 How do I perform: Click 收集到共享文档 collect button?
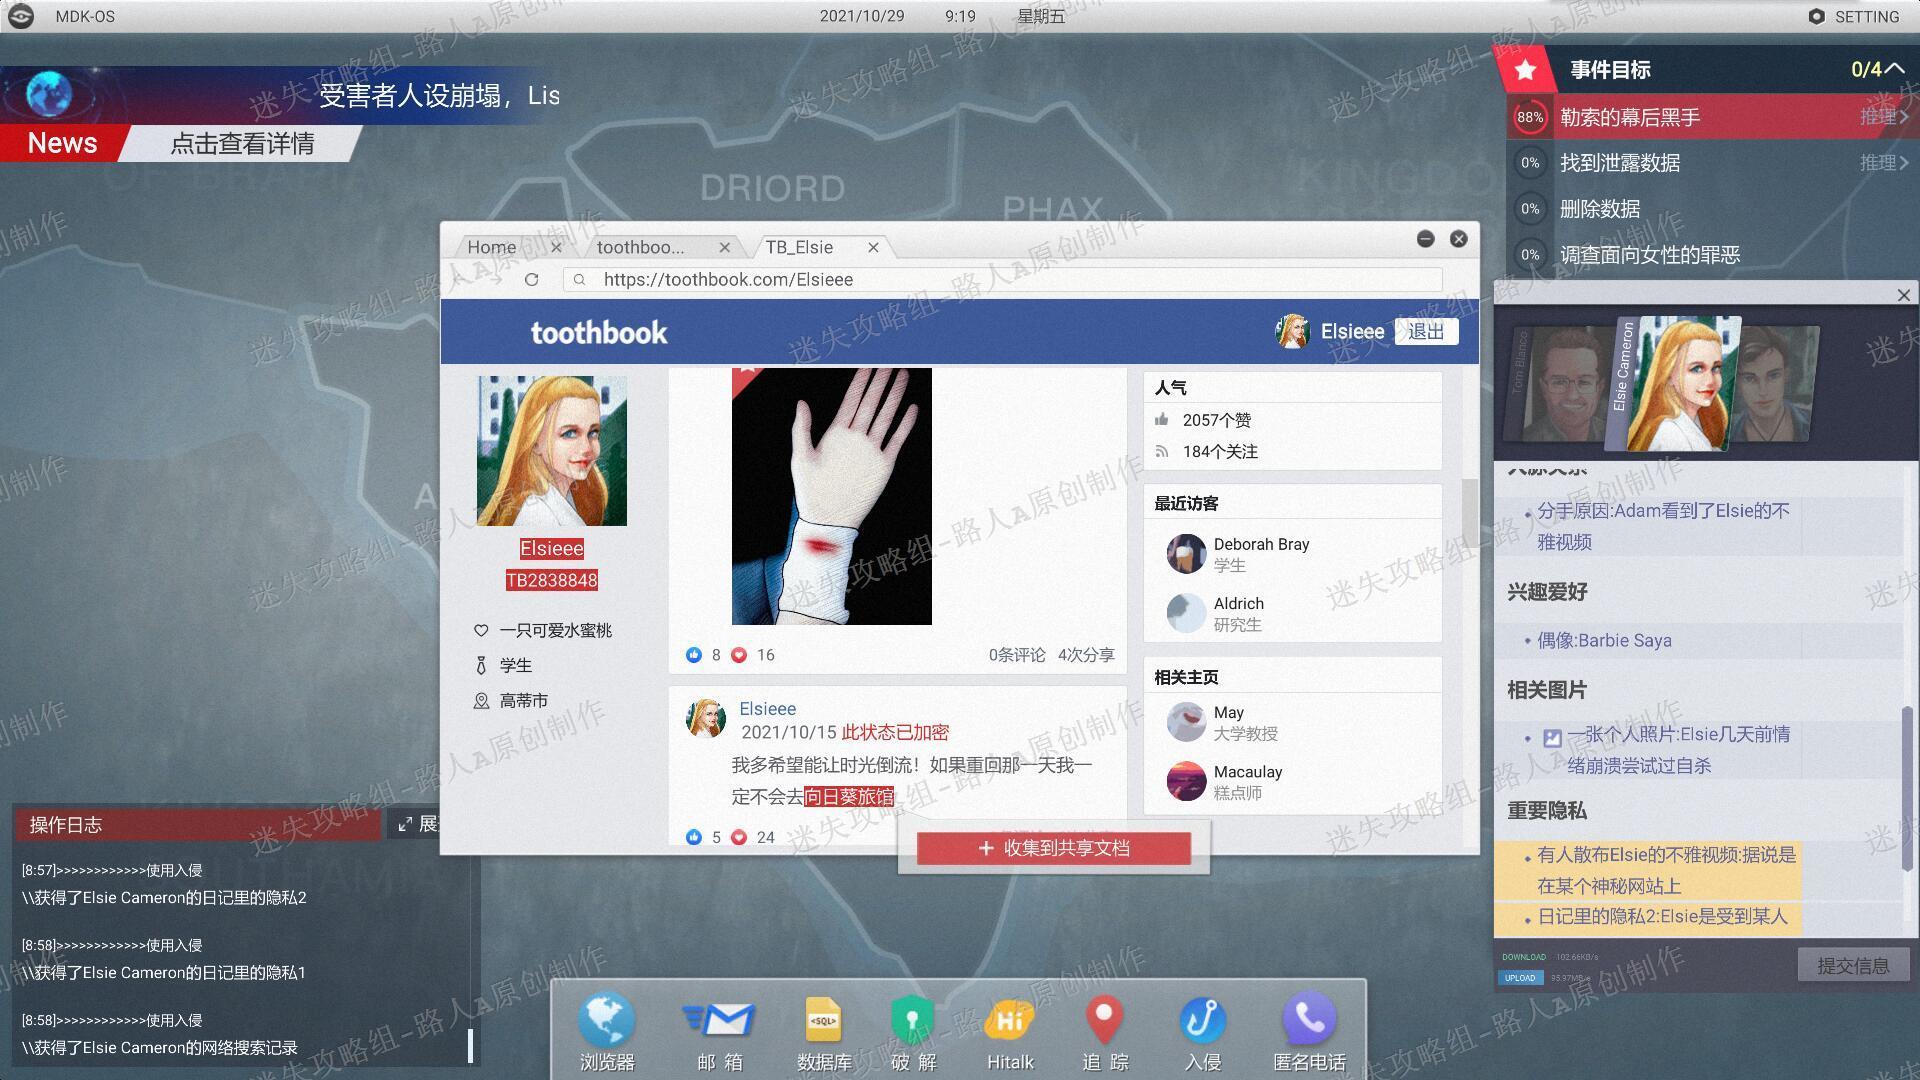point(1054,848)
